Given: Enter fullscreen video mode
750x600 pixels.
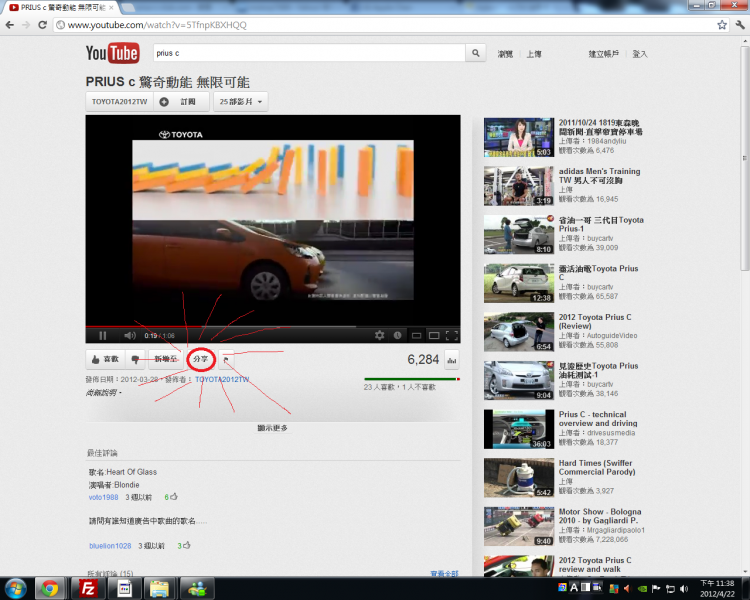Looking at the screenshot, I should coord(452,335).
